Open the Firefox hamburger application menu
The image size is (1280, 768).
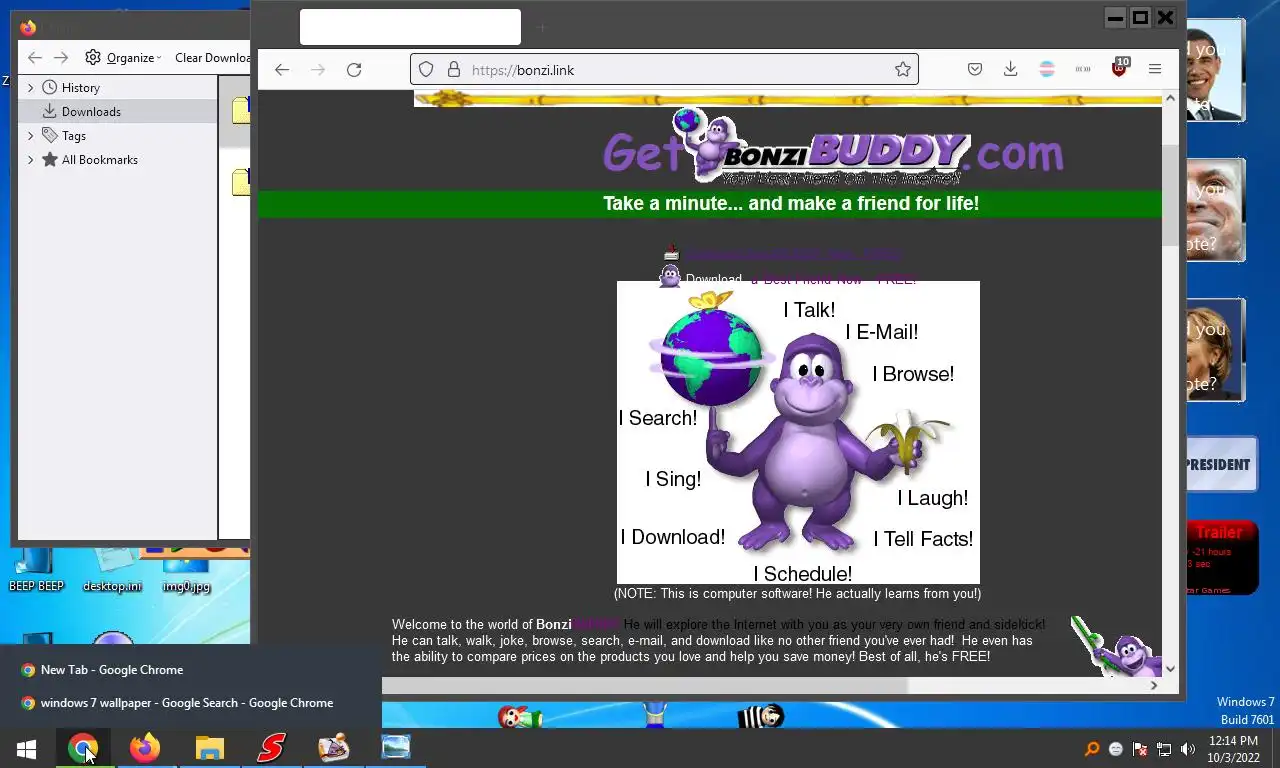tap(1155, 70)
